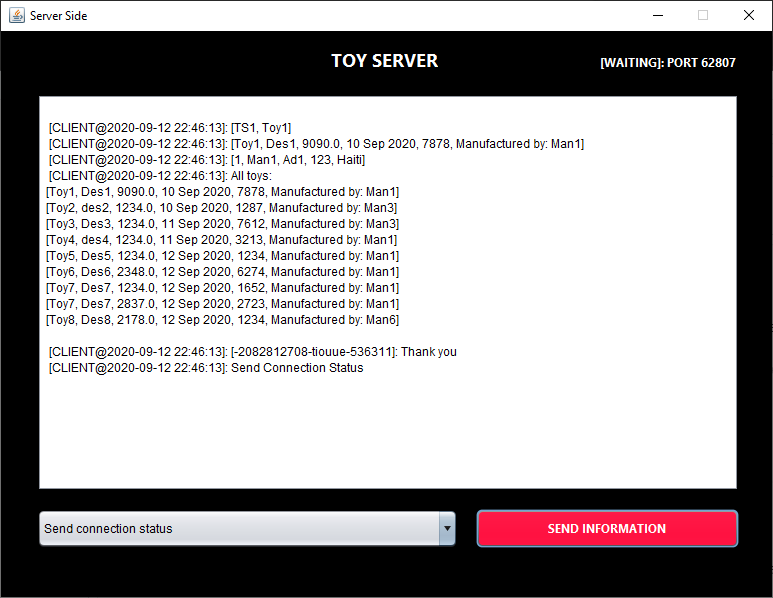Expand the dropdown arrow beside Send connection status
This screenshot has height=598, width=773.
click(447, 528)
